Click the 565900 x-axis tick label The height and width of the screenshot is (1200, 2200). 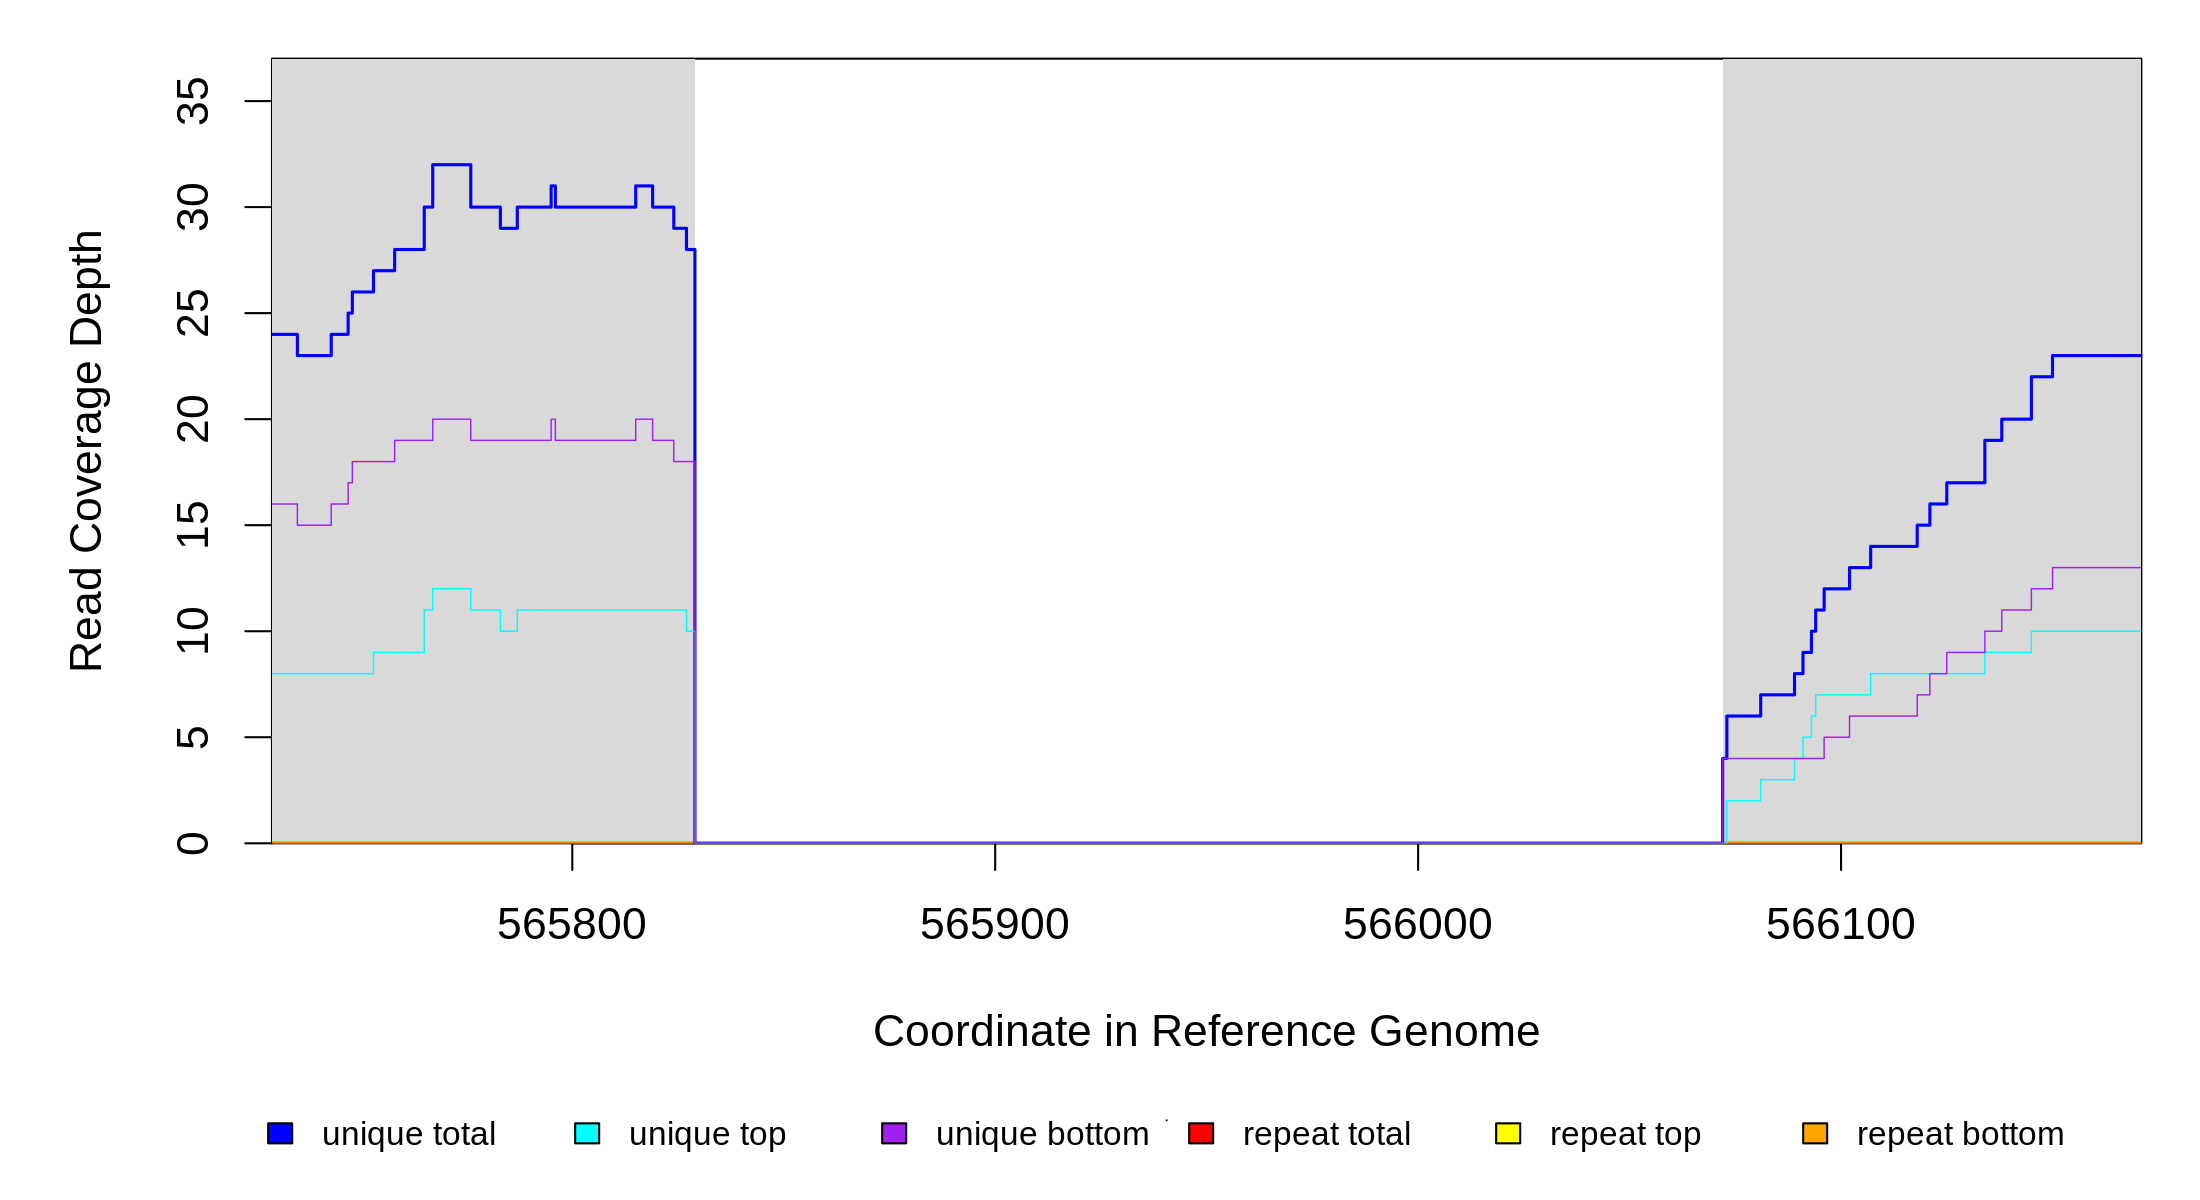click(995, 925)
